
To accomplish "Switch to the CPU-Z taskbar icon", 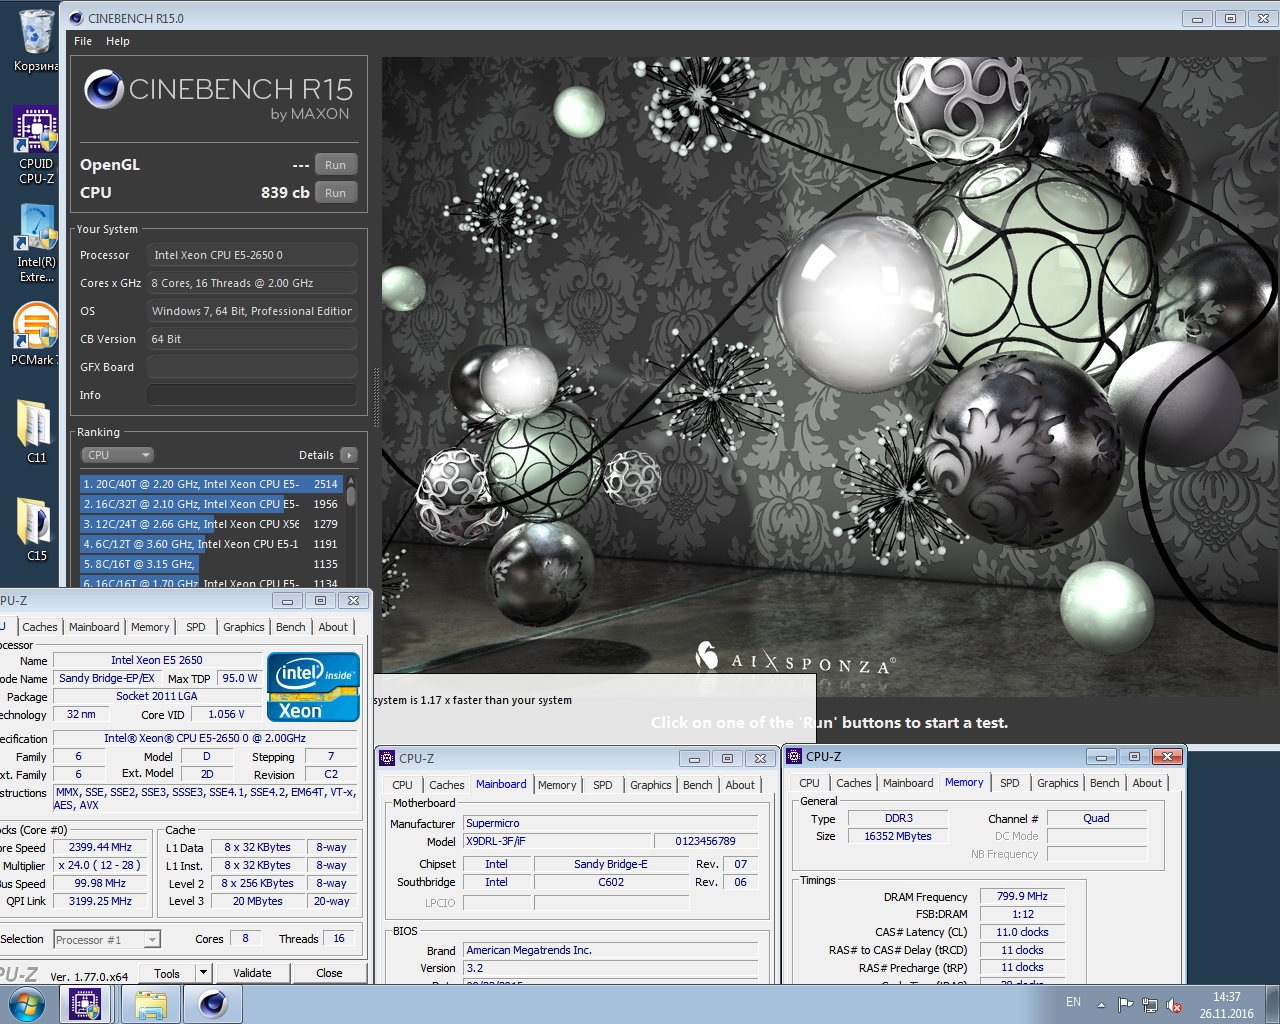I will [85, 1004].
